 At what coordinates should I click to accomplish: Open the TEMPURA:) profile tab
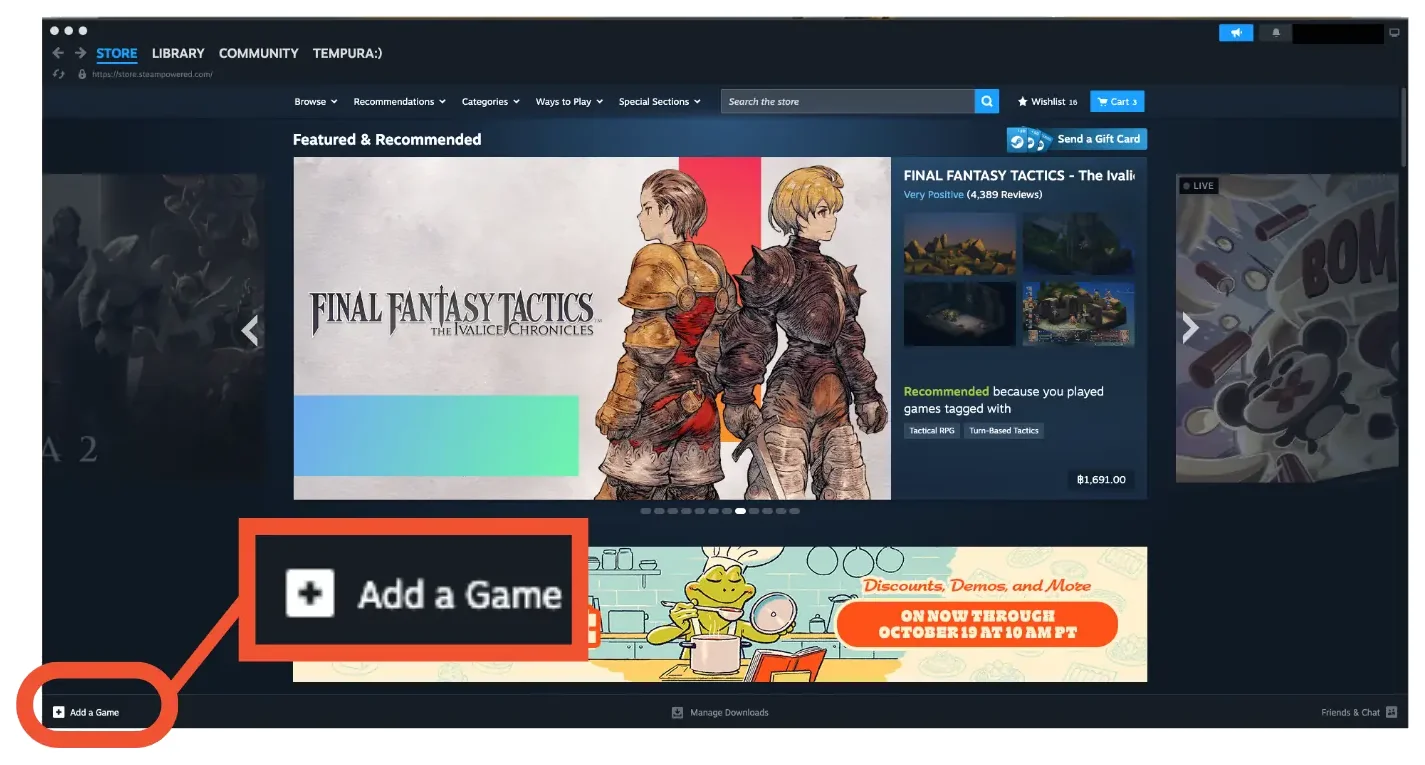(x=347, y=53)
